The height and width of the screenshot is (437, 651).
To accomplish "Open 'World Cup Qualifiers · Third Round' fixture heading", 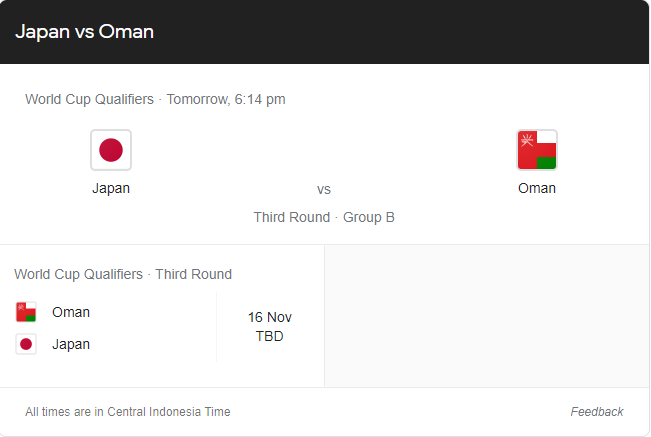I will (x=123, y=274).
